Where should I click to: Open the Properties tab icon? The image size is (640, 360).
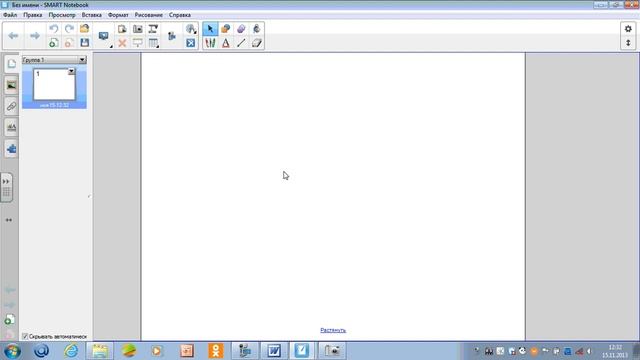pos(11,128)
